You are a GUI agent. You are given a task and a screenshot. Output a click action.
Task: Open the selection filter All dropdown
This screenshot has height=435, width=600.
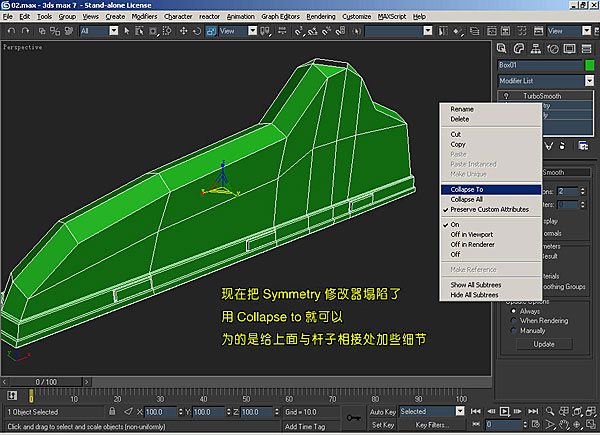(x=114, y=31)
